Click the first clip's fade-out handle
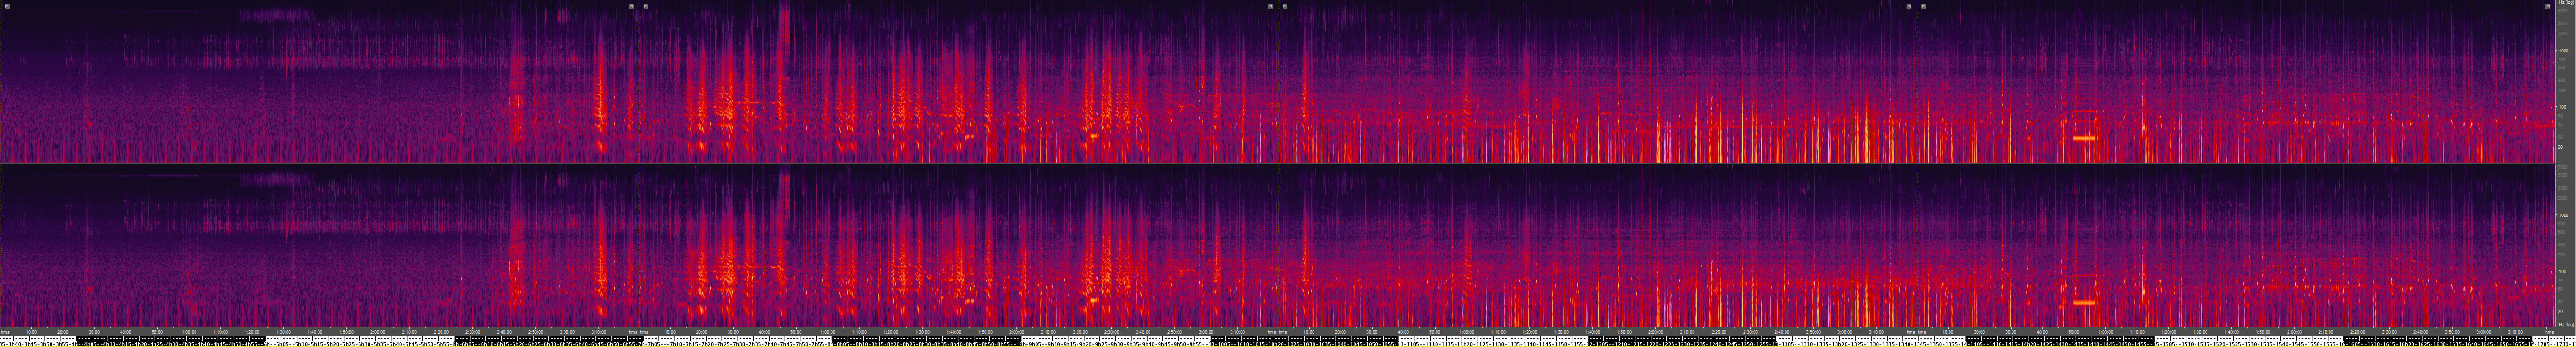Screen dimensions: 2576x347 click(631, 6)
